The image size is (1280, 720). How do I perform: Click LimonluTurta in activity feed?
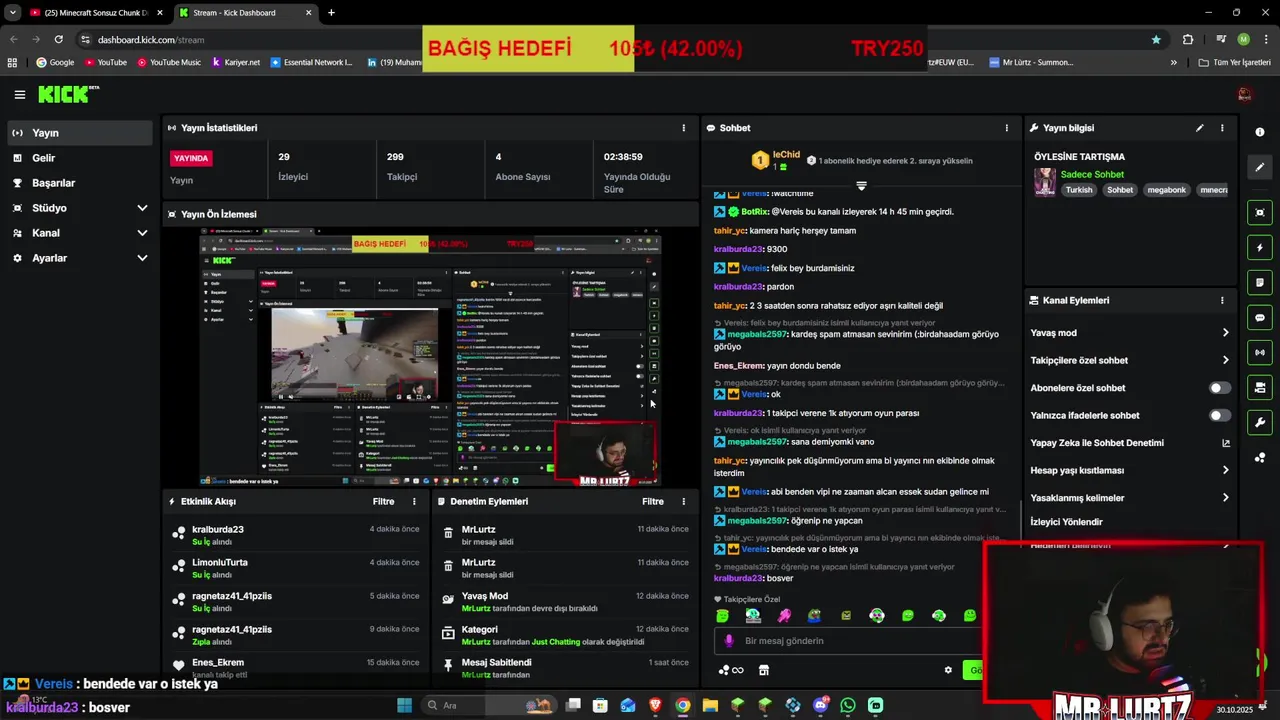click(x=220, y=563)
